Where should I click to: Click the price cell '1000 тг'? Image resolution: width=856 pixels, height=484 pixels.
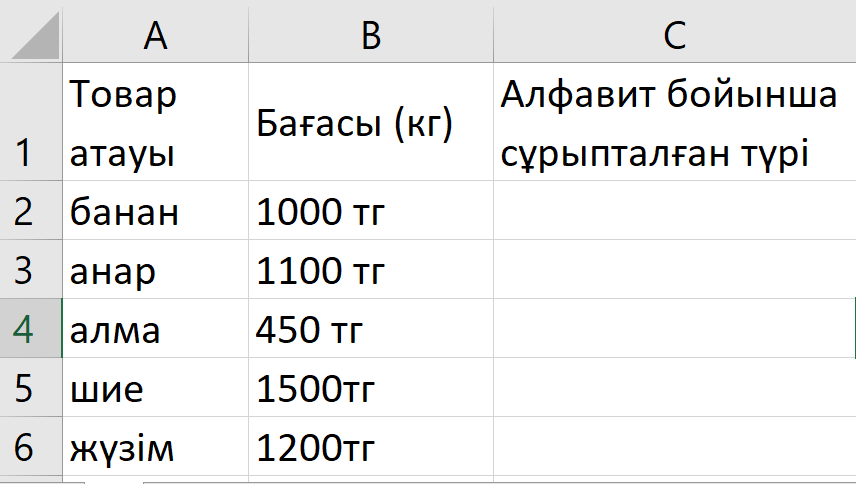(x=371, y=211)
